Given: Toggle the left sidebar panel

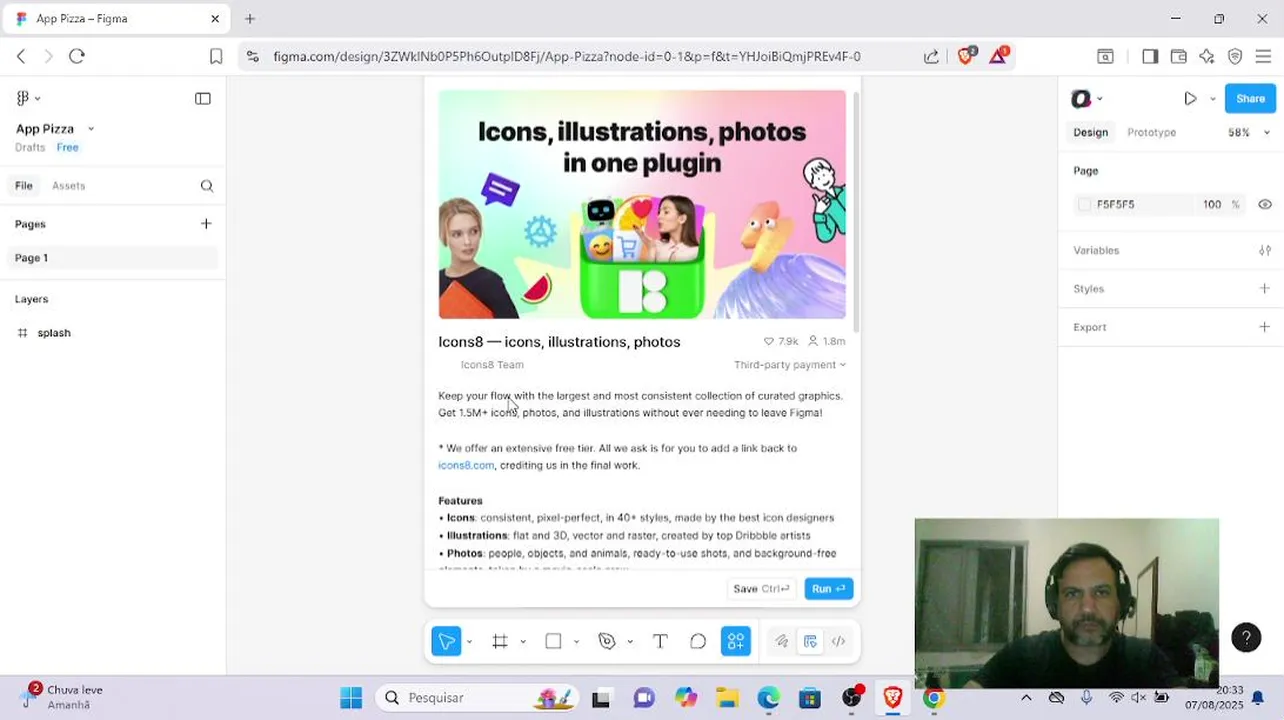Looking at the screenshot, I should tap(203, 98).
